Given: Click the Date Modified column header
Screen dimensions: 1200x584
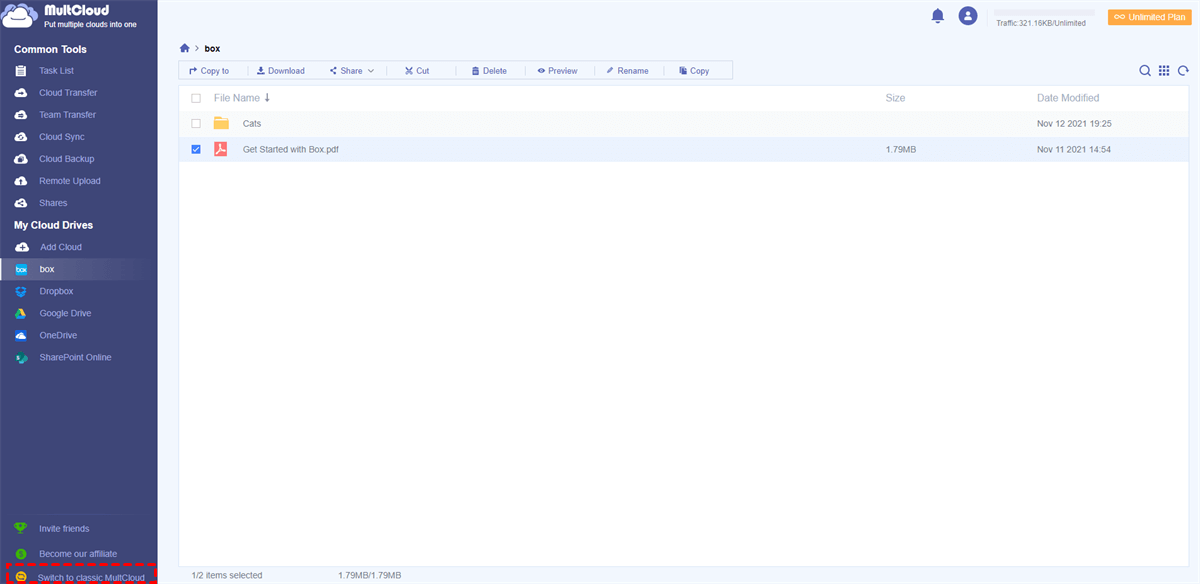Looking at the screenshot, I should coord(1068,98).
